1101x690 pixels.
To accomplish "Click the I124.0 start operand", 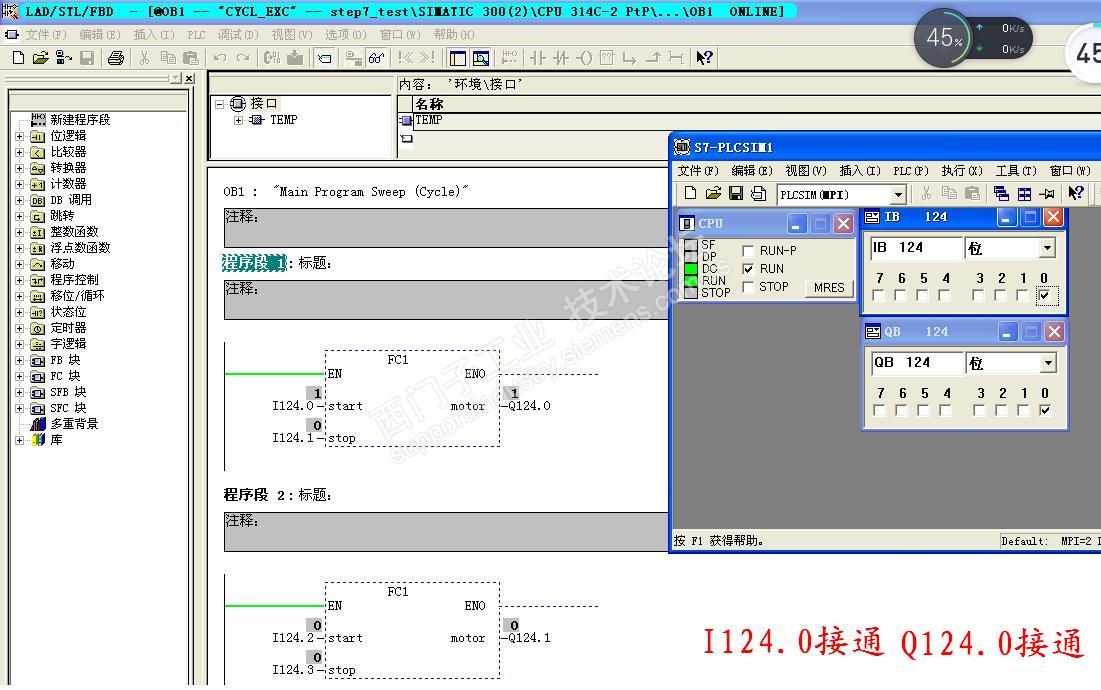I will [293, 406].
